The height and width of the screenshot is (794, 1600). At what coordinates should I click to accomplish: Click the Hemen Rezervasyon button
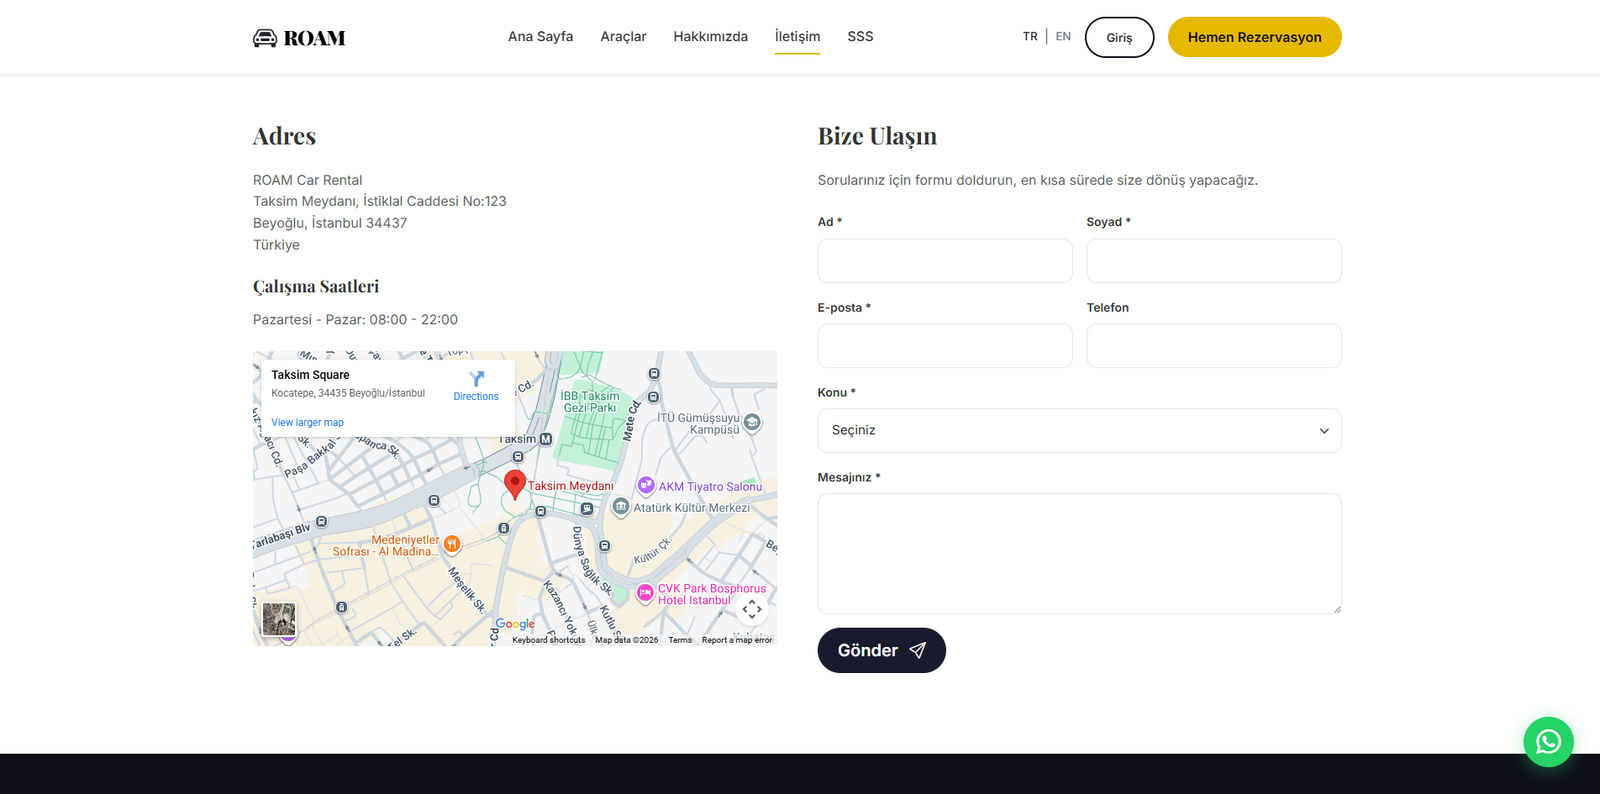tap(1254, 37)
